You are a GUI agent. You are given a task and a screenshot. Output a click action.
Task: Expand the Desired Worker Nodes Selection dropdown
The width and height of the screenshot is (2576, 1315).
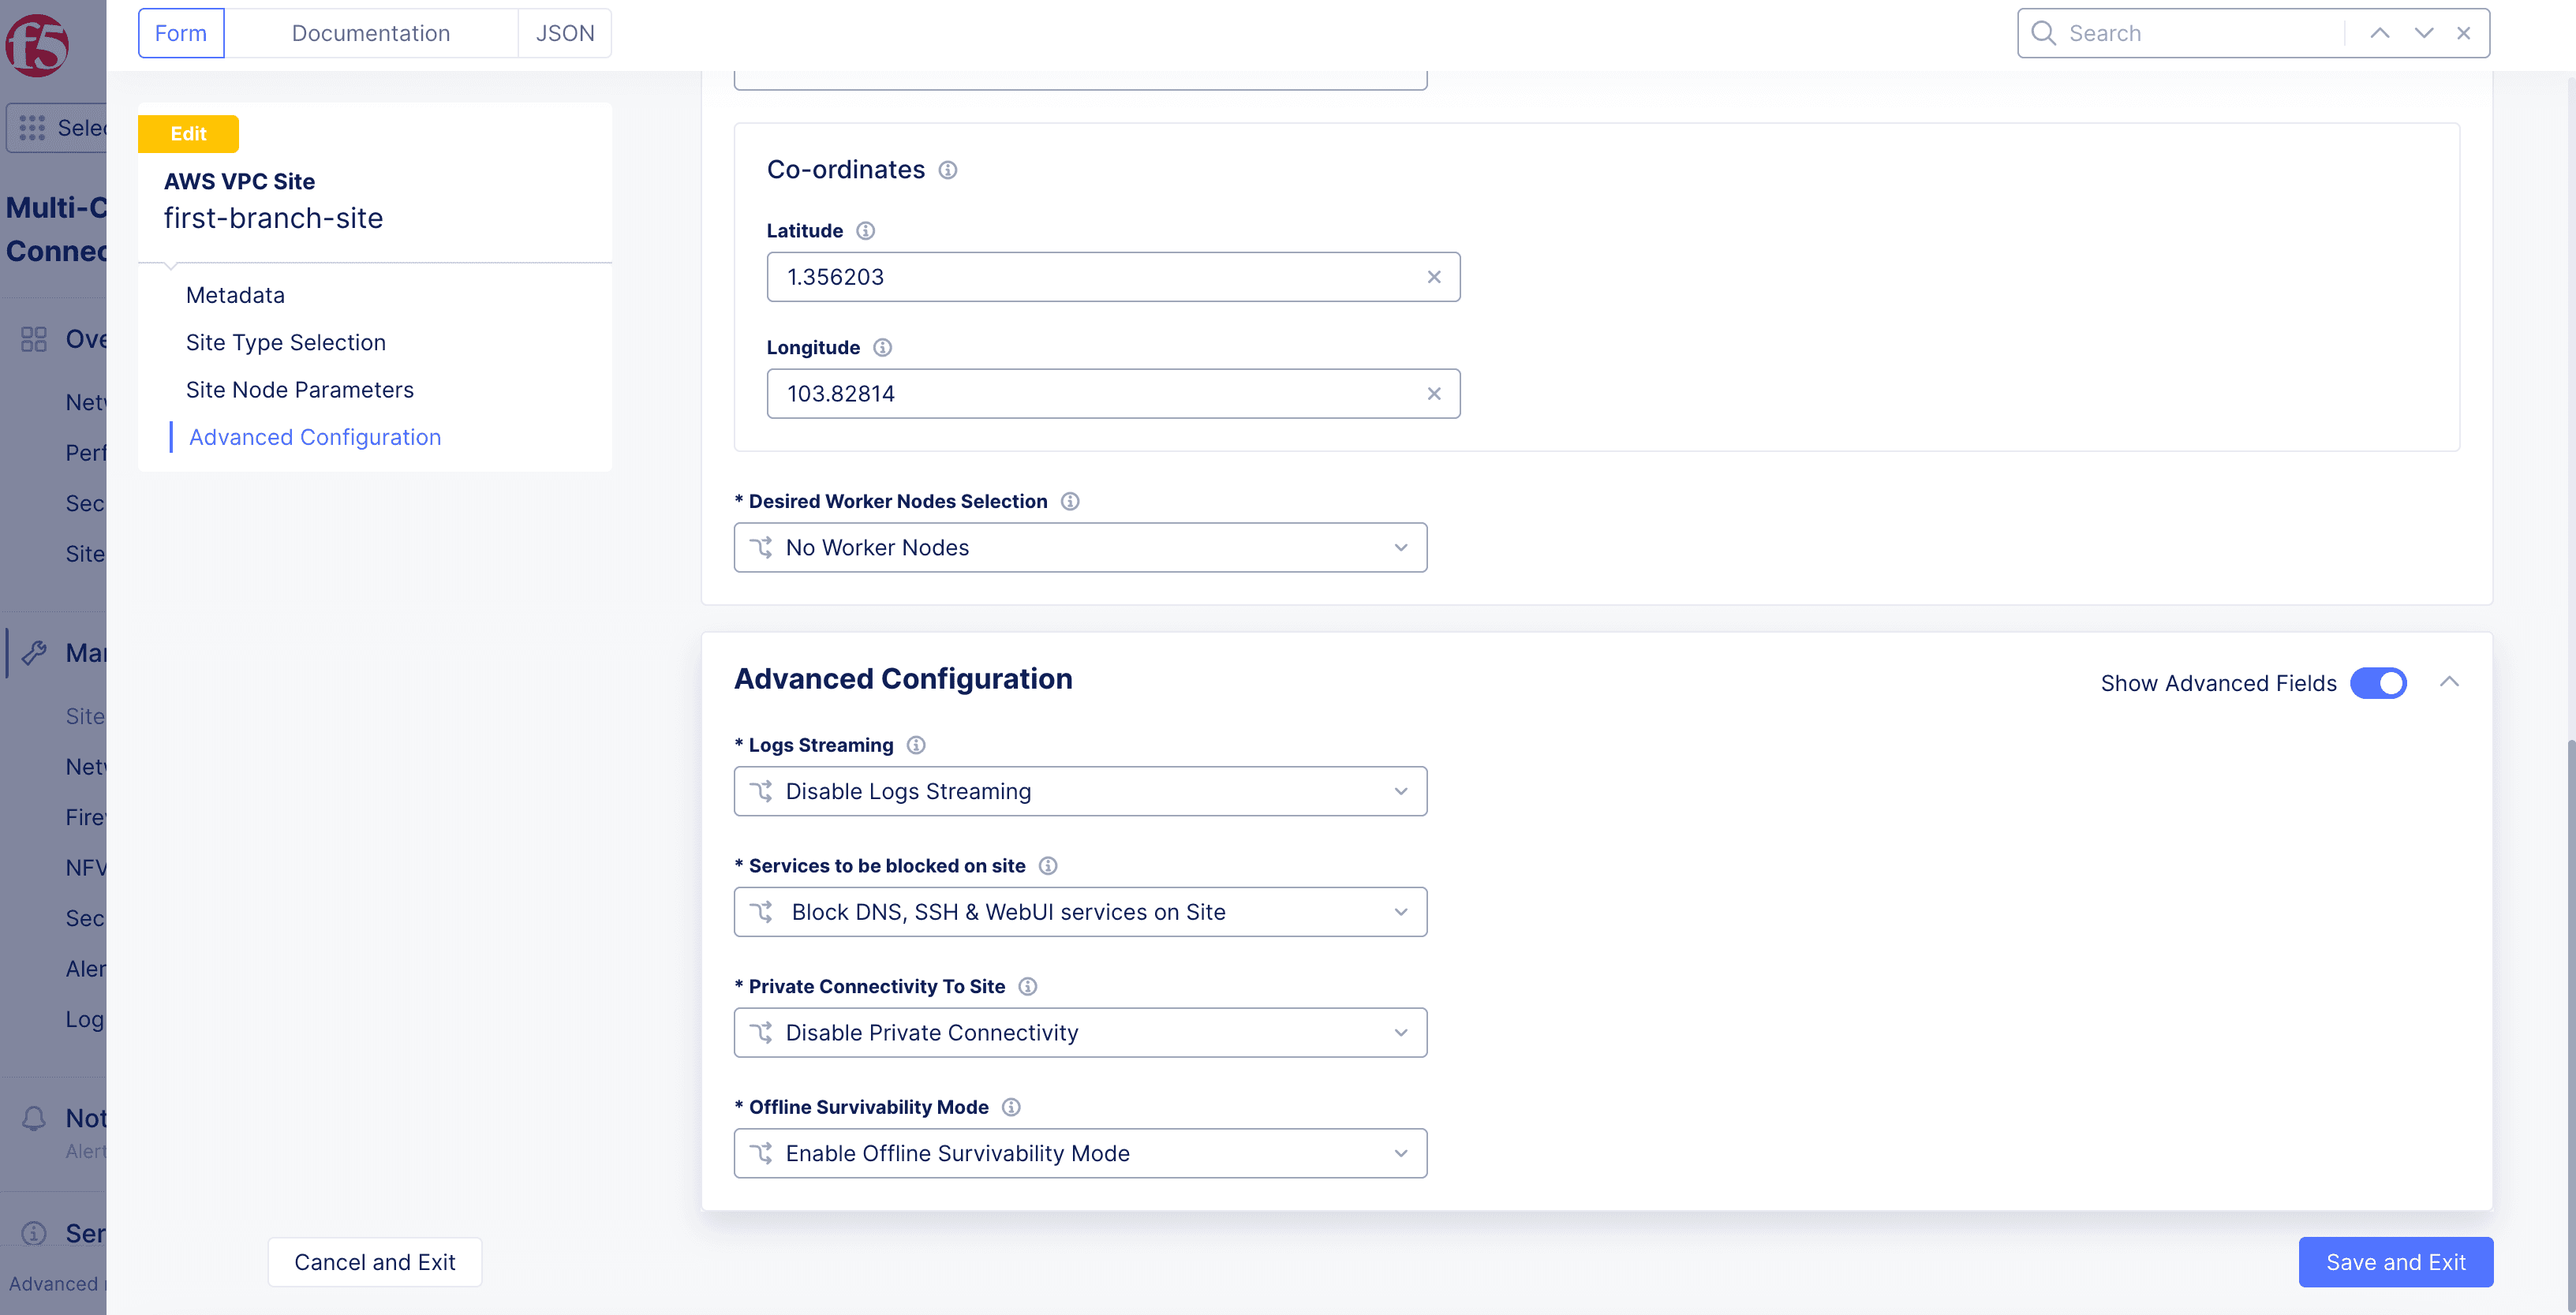tap(1080, 547)
